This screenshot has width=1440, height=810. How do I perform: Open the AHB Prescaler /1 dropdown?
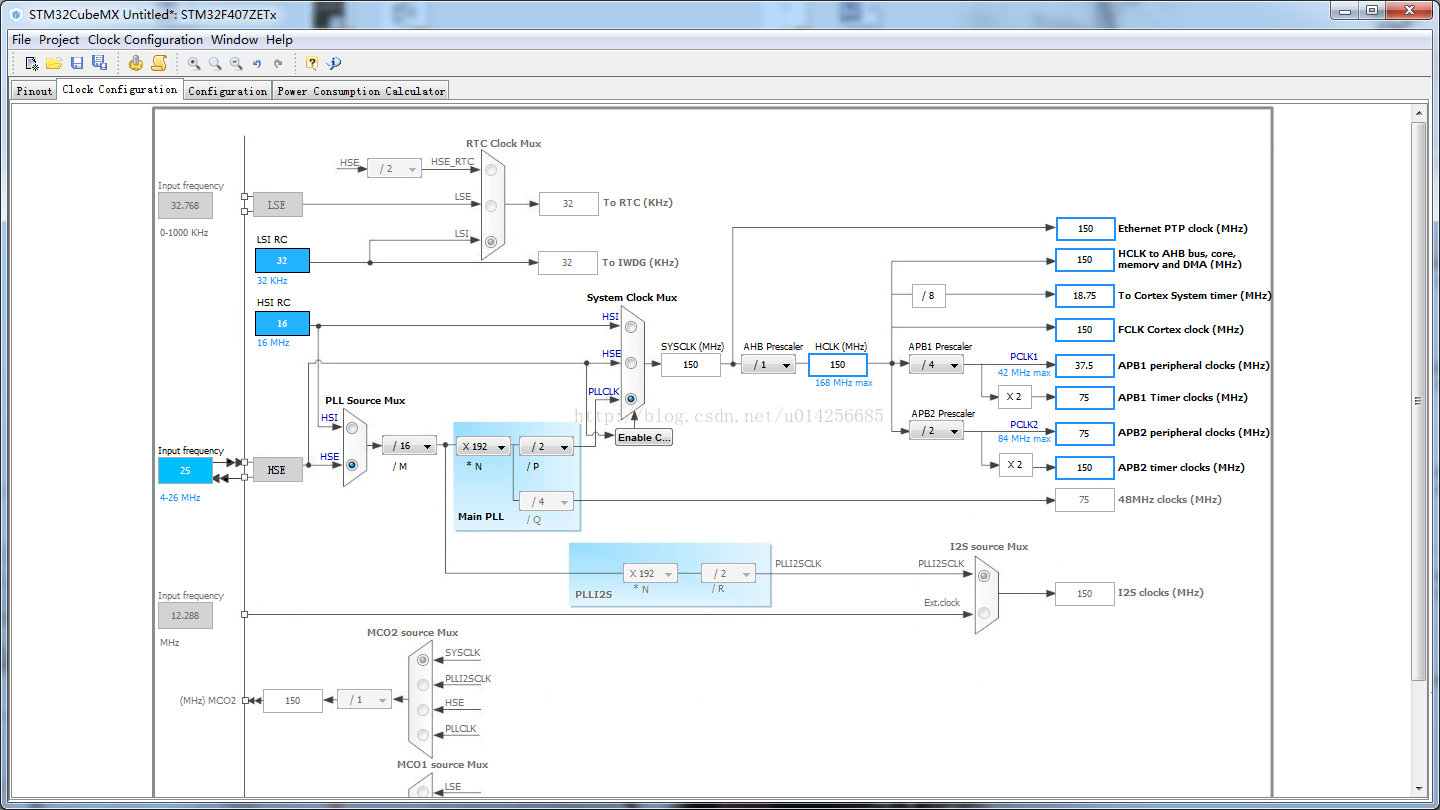click(x=769, y=365)
